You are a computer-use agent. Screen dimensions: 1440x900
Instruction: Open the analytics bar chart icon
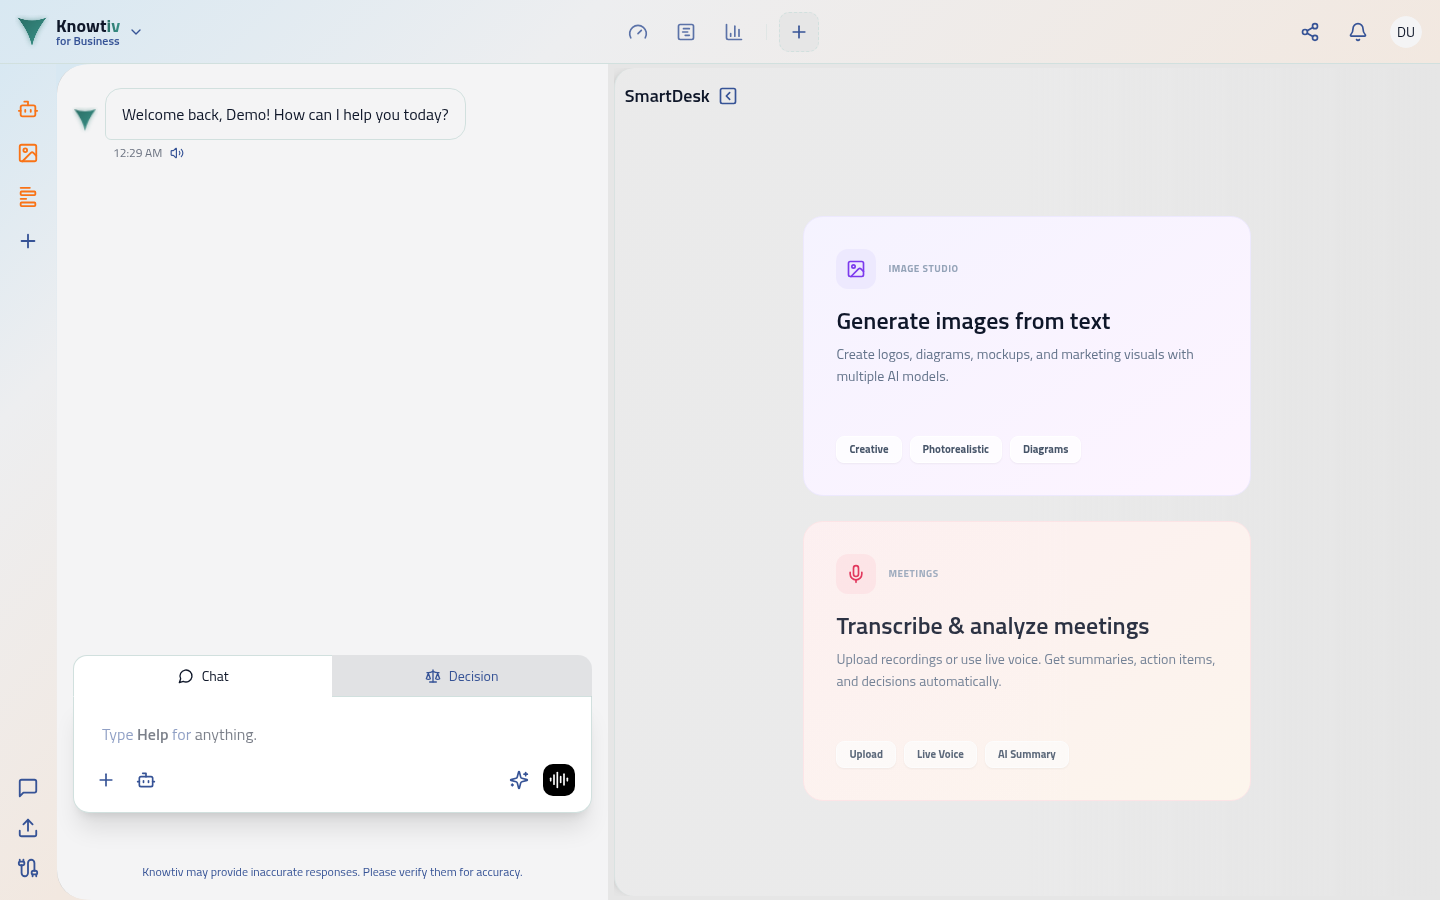734,32
